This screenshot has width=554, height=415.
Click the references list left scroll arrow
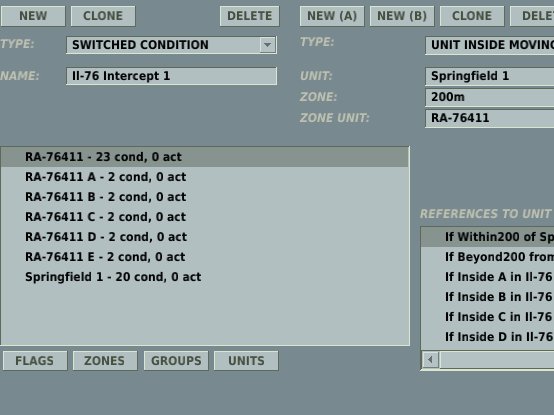pyautogui.click(x=430, y=360)
